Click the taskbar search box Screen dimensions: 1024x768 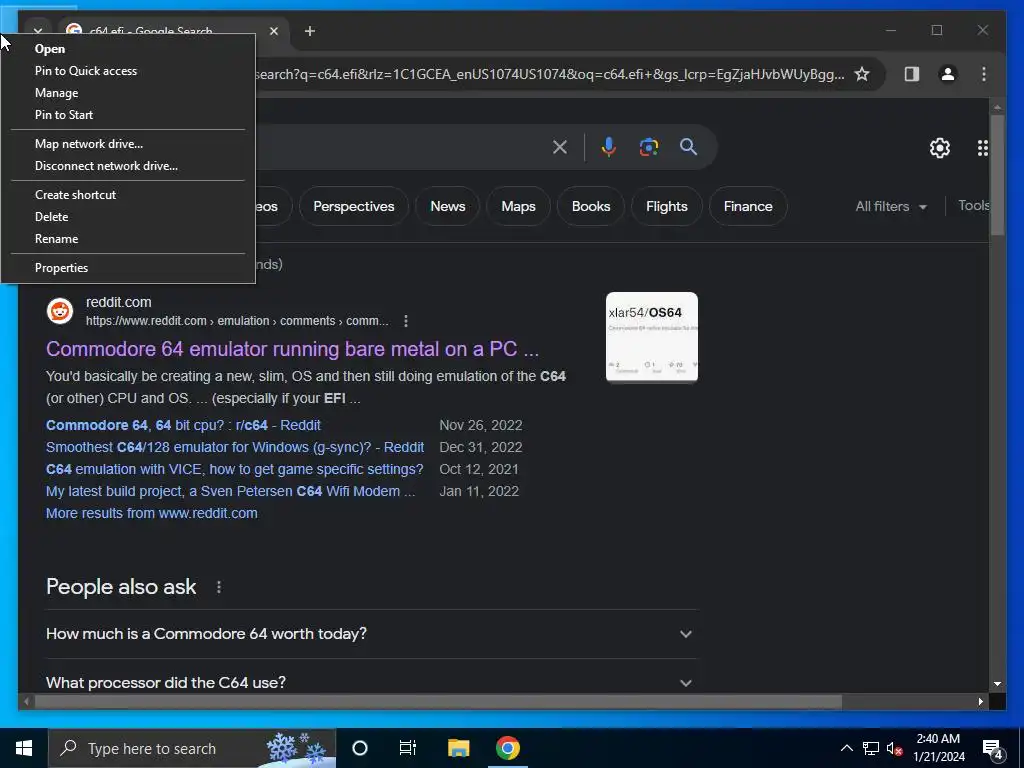coord(192,748)
